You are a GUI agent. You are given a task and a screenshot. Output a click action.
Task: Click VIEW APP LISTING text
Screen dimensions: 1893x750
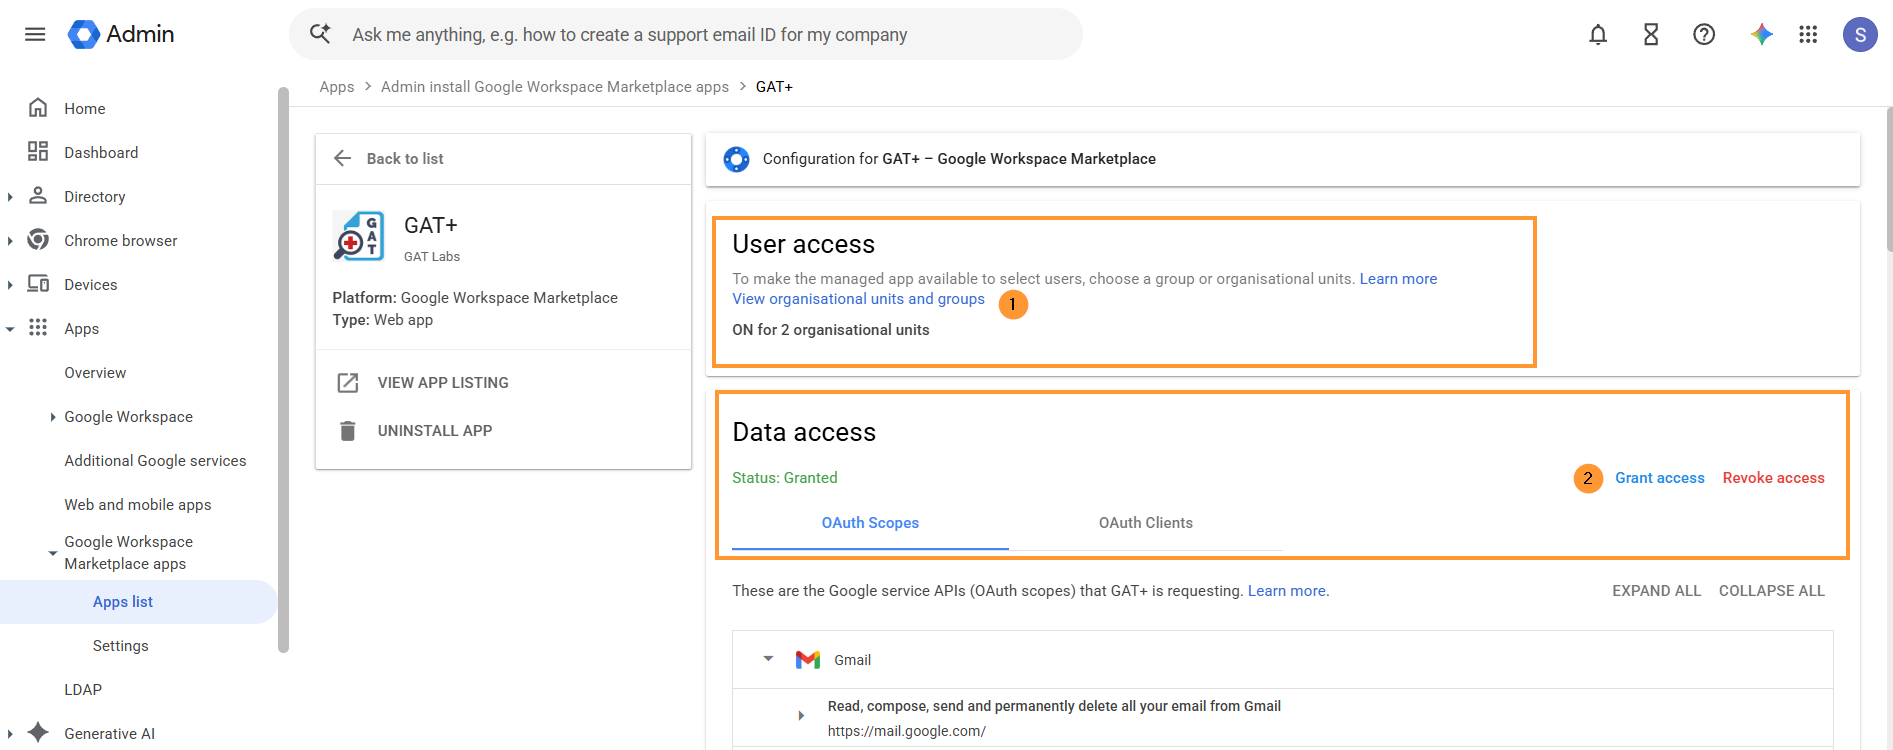pyautogui.click(x=443, y=383)
